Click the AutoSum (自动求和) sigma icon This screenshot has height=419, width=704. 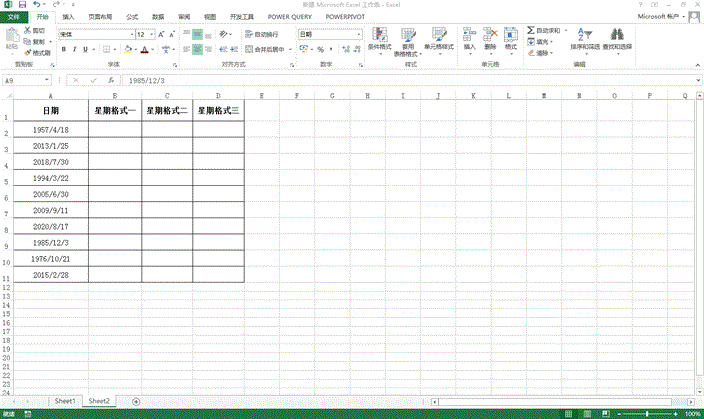click(530, 31)
